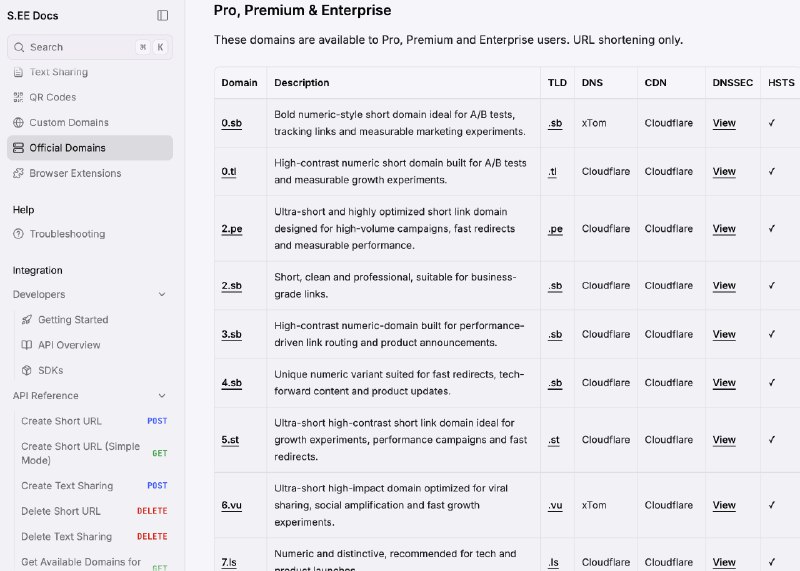Select Text Sharing in sidebar
This screenshot has width=800, height=571.
coord(58,72)
